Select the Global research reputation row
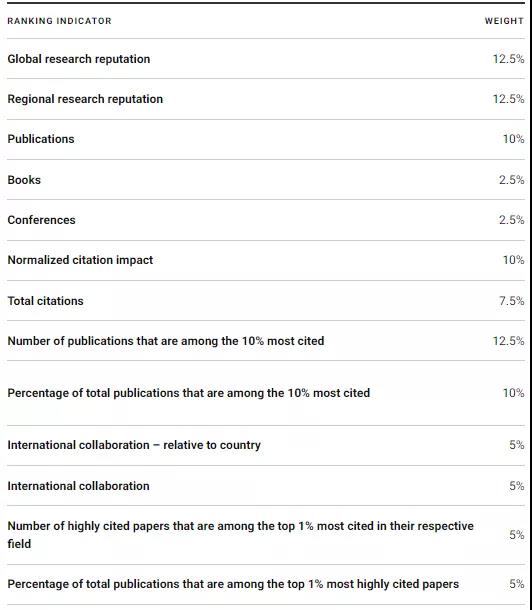Screen dimensions: 532x610 point(266,59)
